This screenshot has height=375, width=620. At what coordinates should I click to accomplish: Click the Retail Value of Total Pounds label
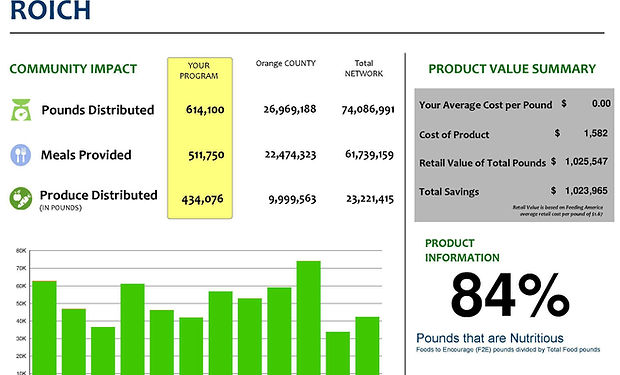482,163
